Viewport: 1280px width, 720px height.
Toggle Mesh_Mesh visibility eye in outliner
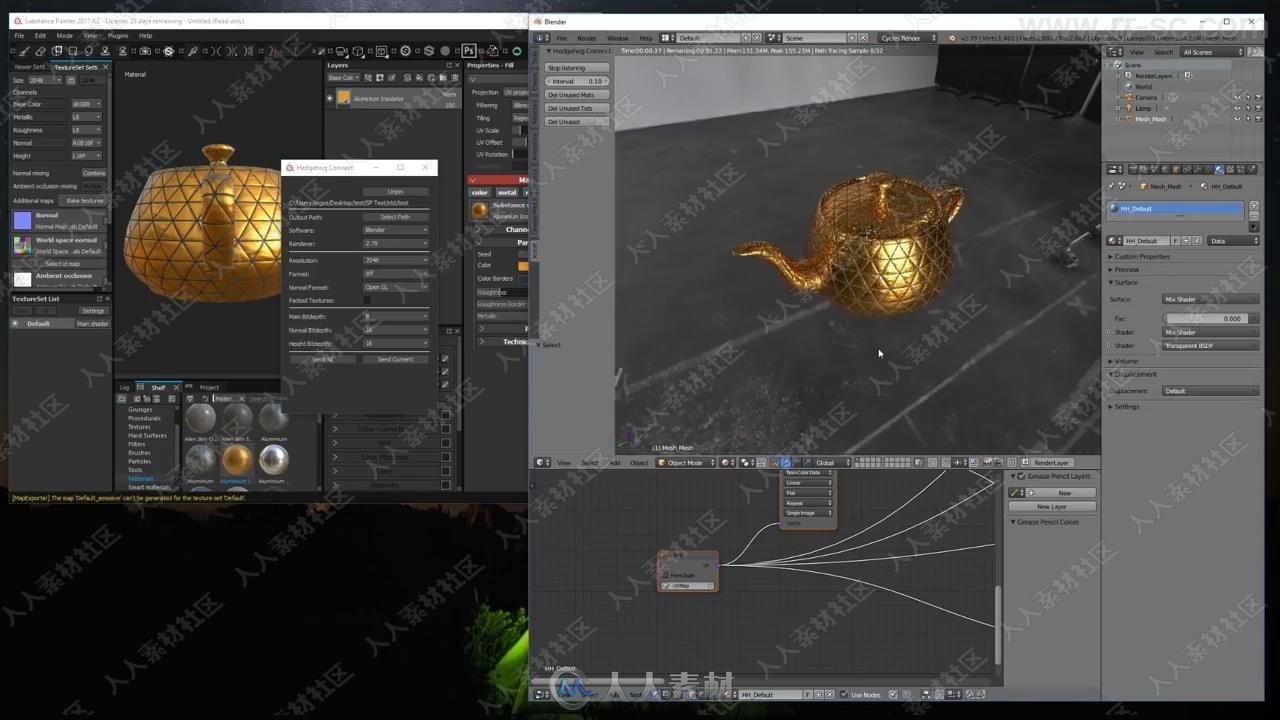1237,118
